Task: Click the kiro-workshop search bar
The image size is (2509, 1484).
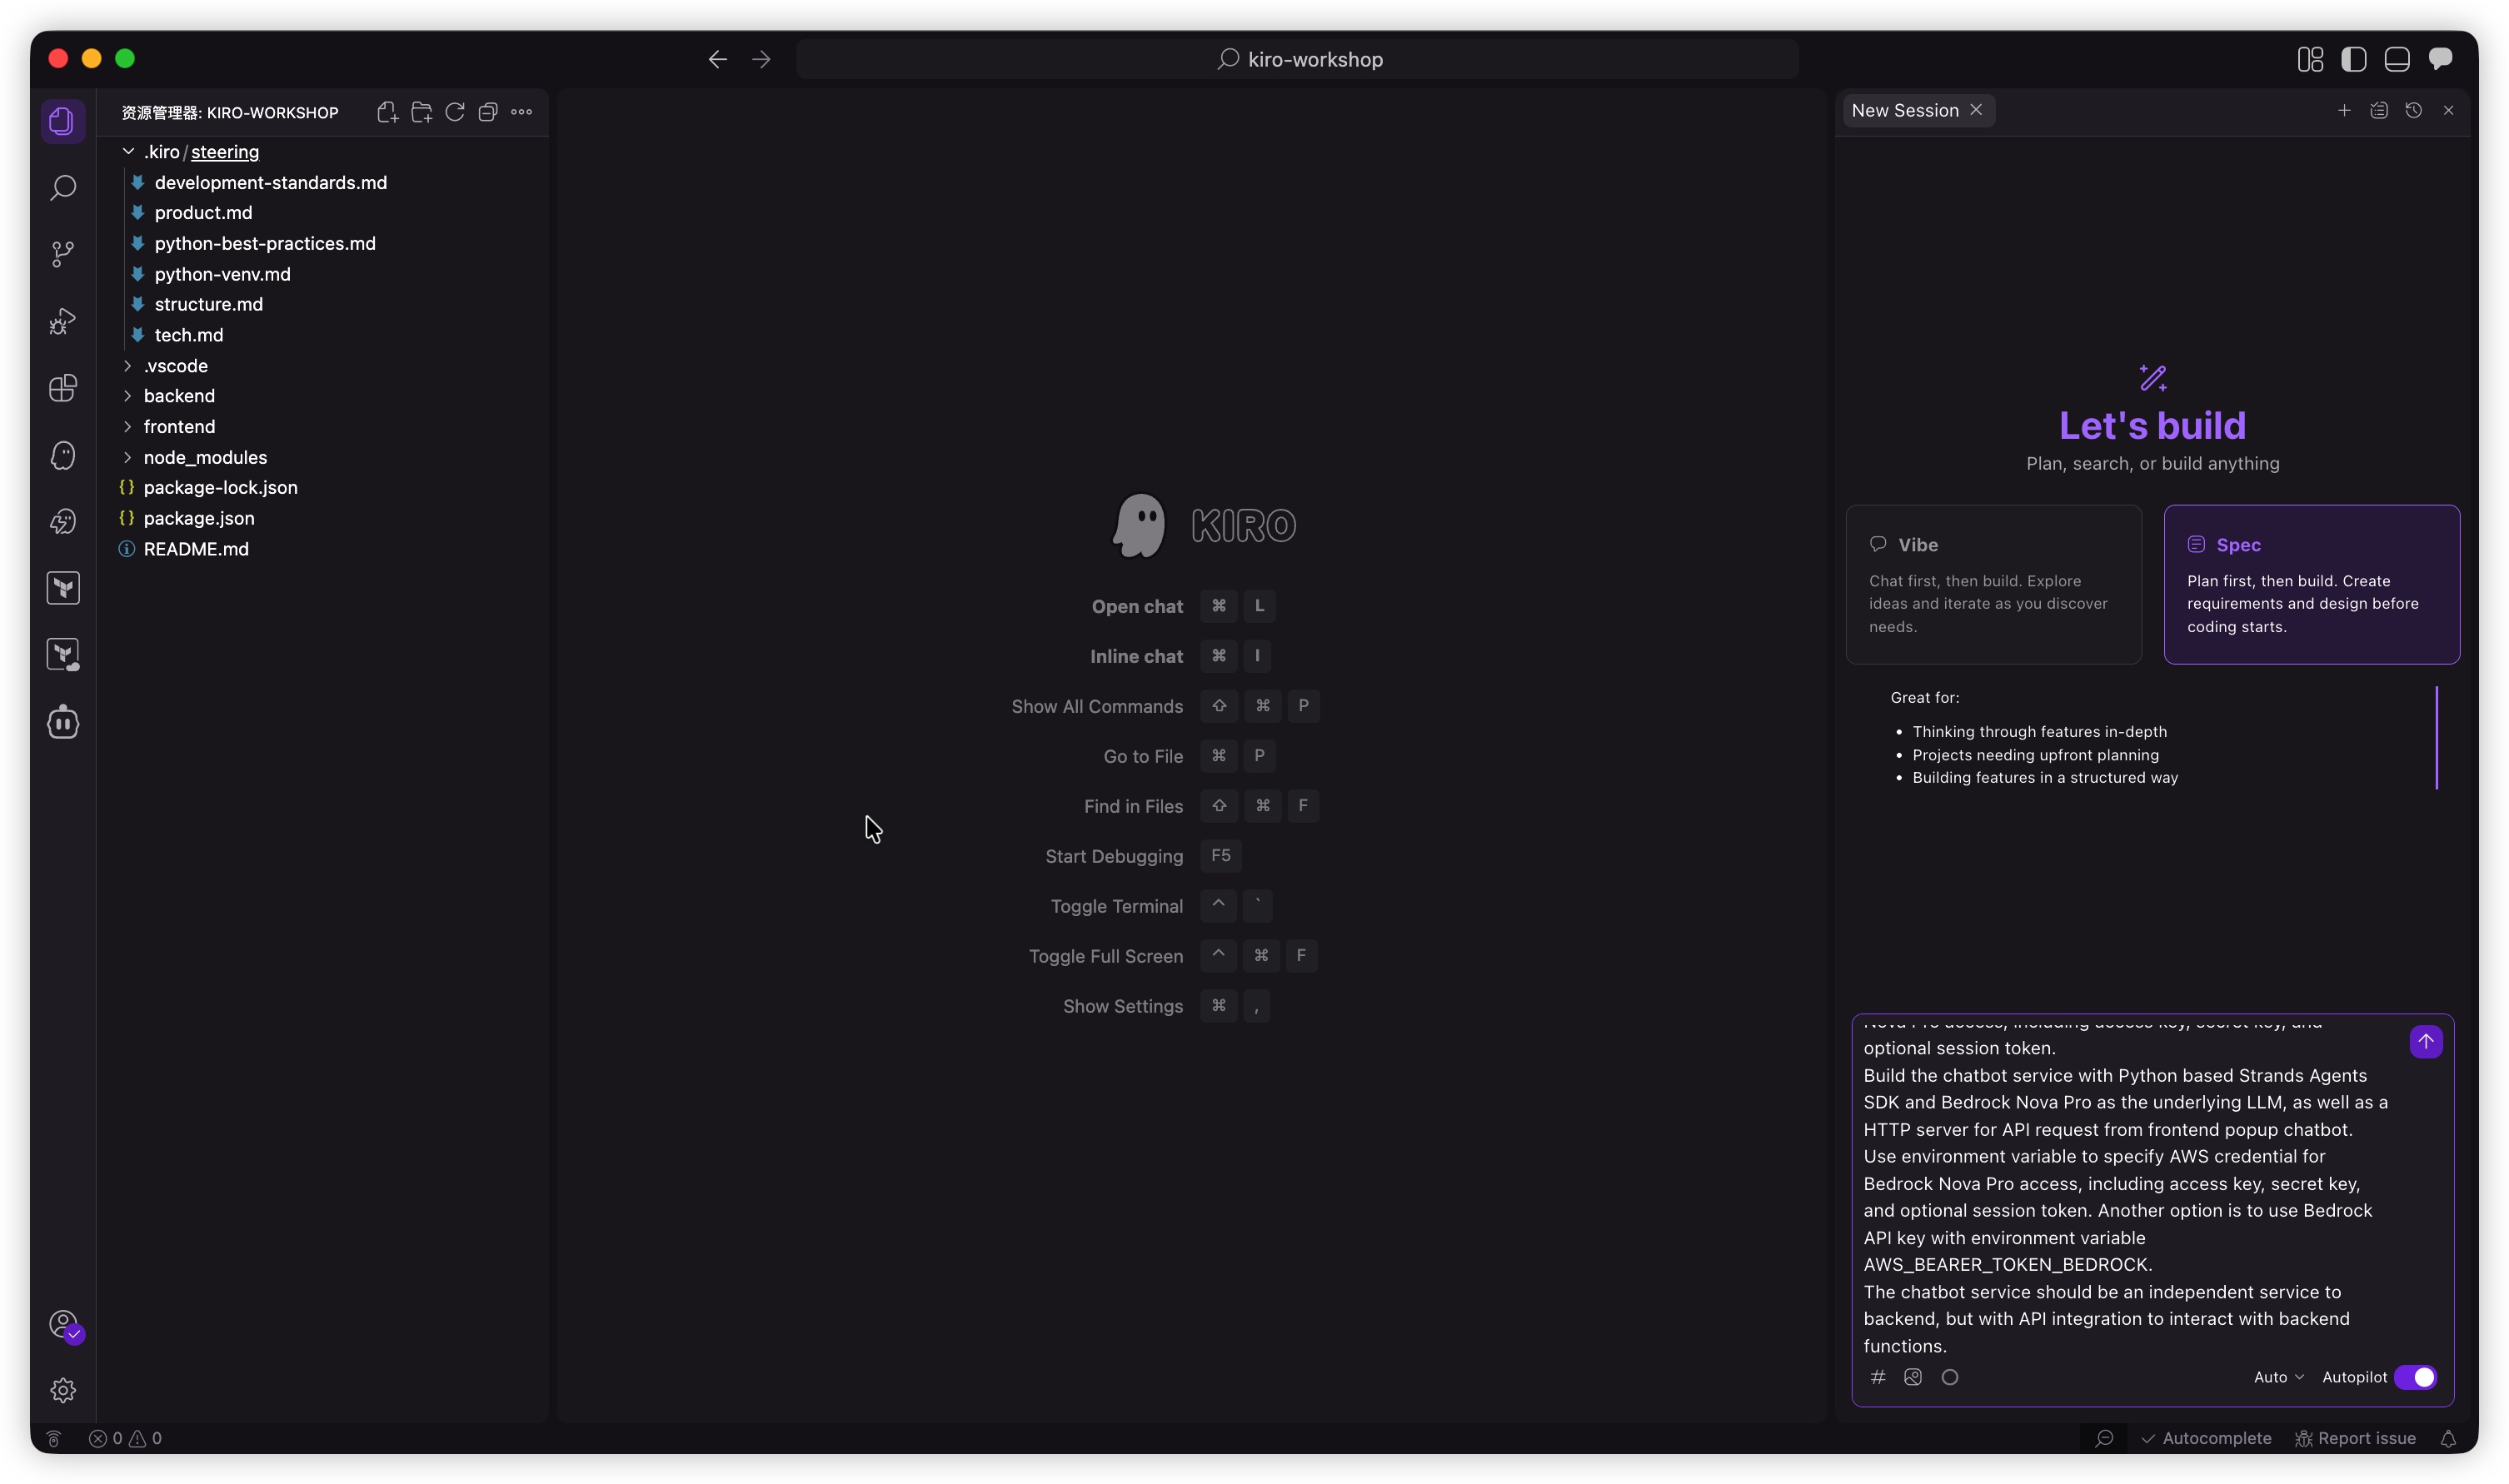Action: tap(1298, 59)
